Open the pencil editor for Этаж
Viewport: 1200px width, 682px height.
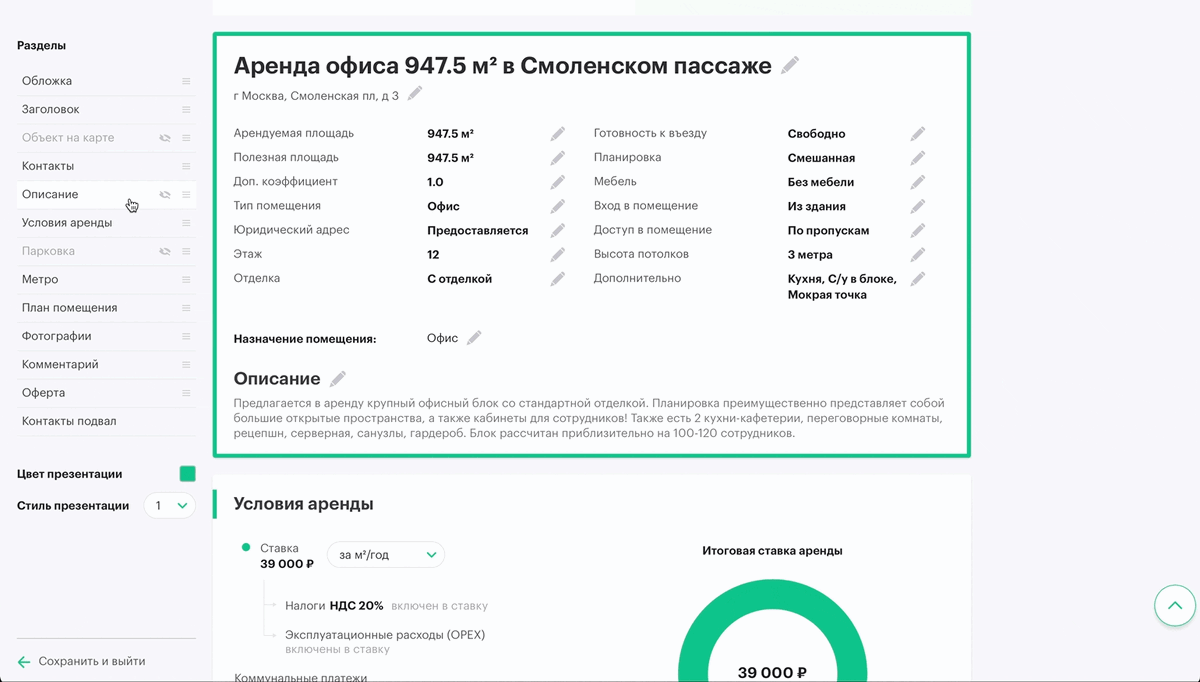point(557,254)
